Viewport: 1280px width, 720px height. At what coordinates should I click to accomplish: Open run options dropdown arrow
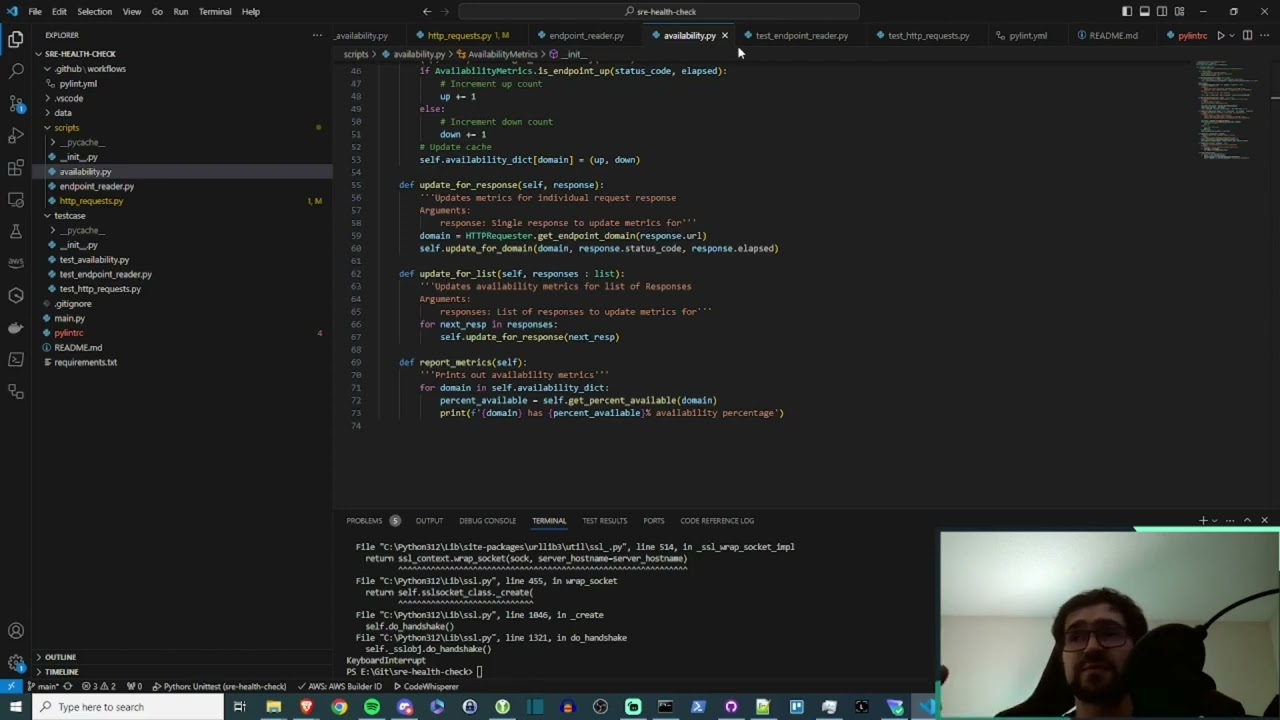pyautogui.click(x=1232, y=35)
